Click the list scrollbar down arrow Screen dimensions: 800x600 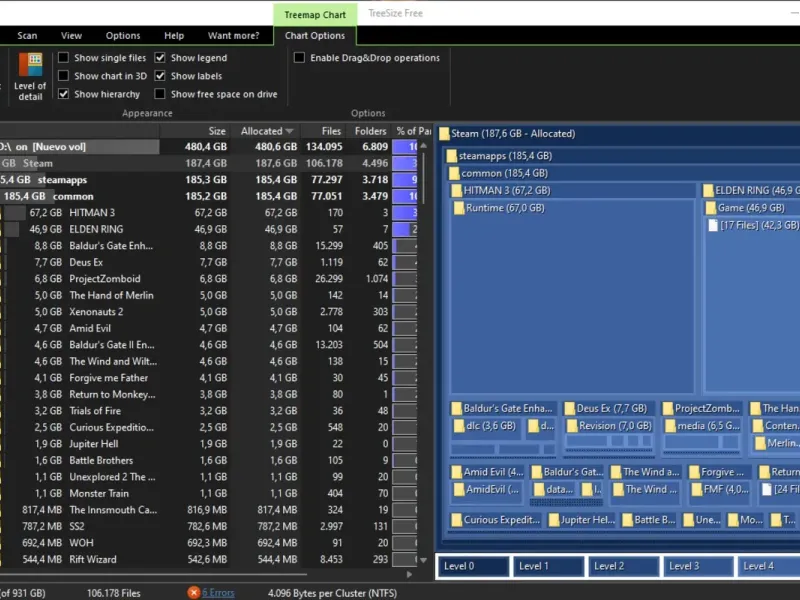(423, 560)
